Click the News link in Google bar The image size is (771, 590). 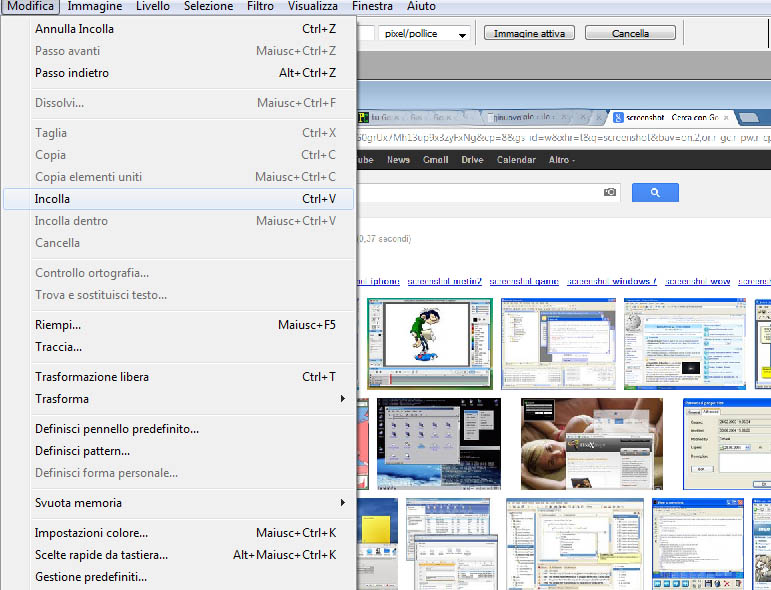click(x=398, y=160)
